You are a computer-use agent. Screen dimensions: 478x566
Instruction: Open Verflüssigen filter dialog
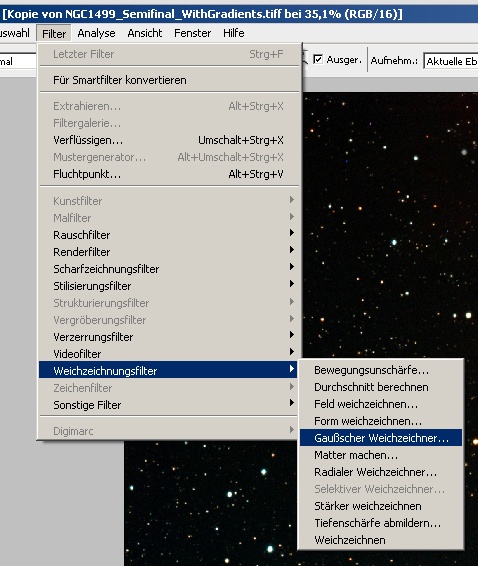(x=168, y=140)
